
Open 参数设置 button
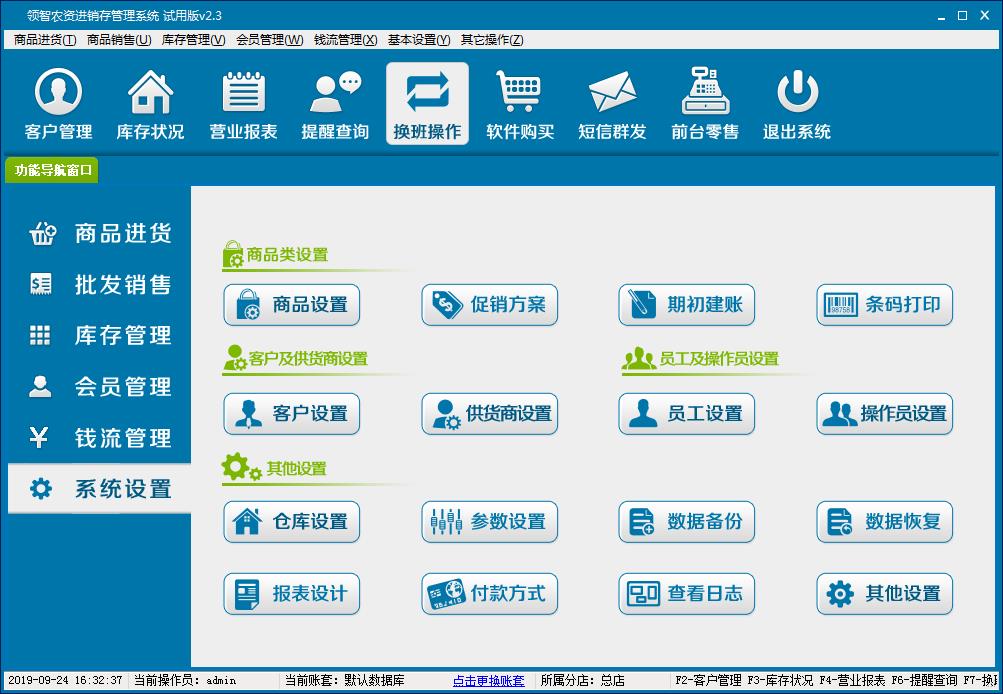click(x=489, y=522)
